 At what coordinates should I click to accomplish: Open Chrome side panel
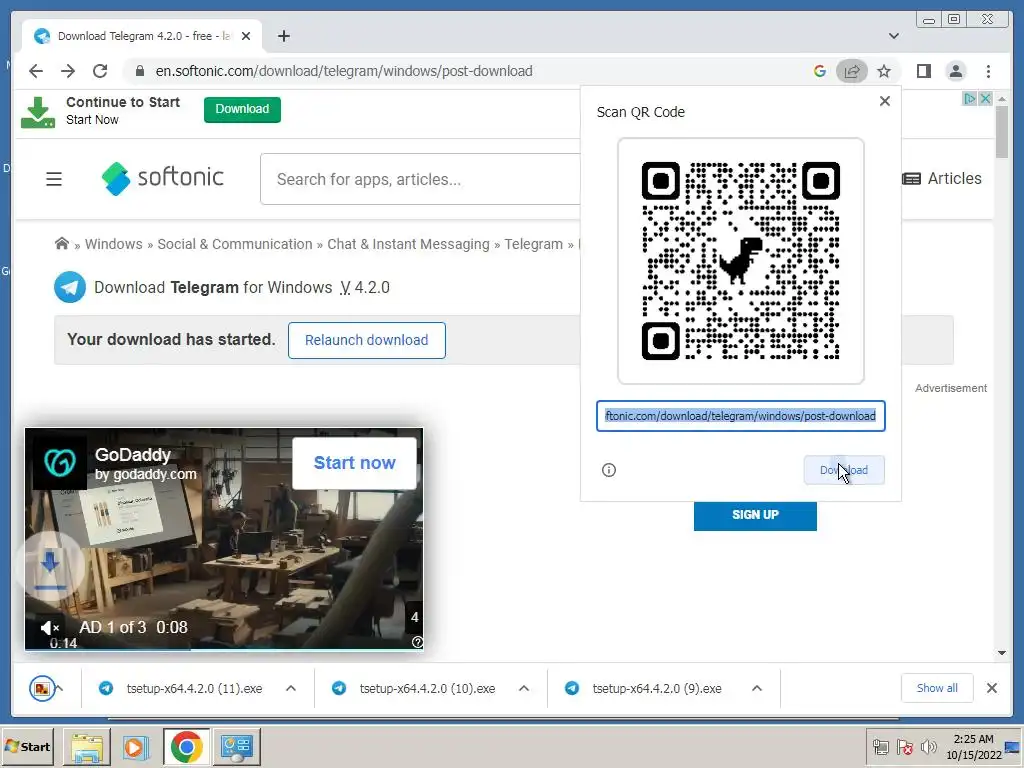click(923, 71)
